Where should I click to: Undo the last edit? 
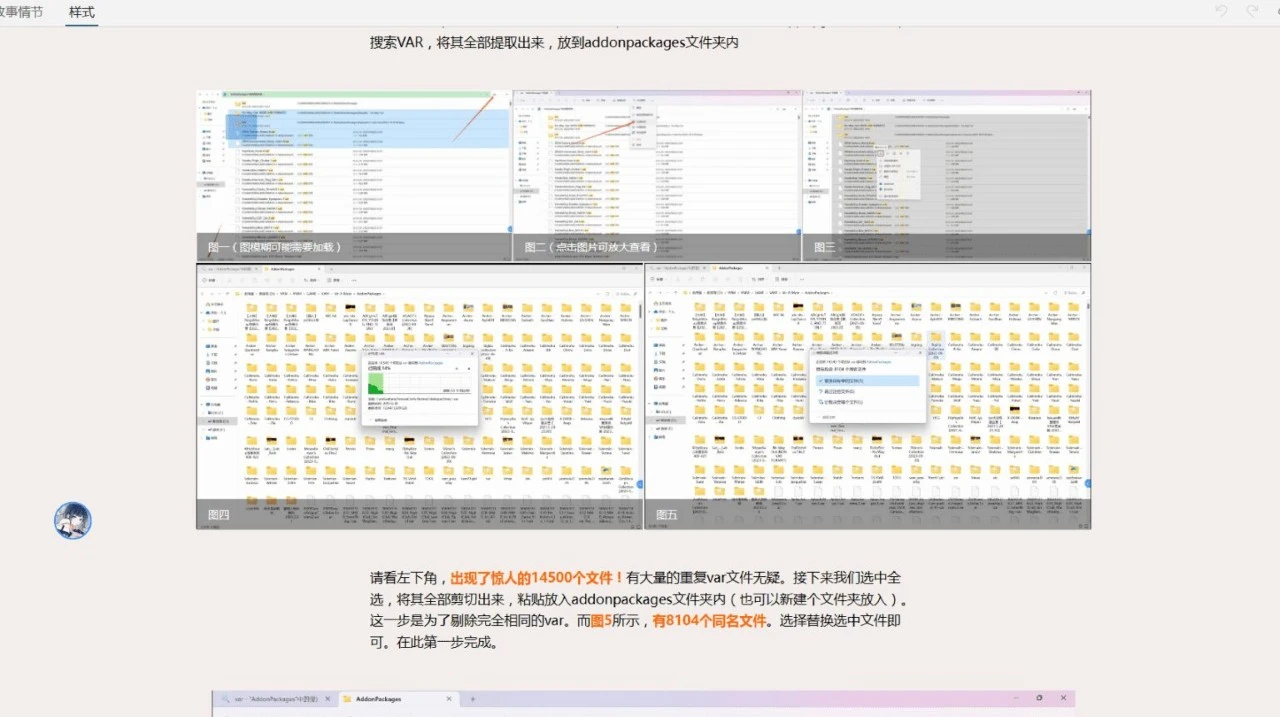(1221, 12)
